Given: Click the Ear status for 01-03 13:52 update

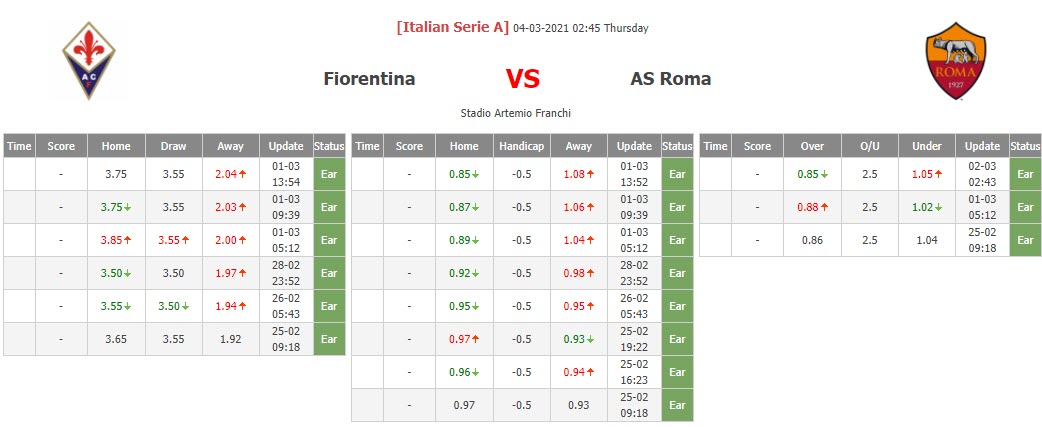Looking at the screenshot, I should pyautogui.click(x=677, y=174).
